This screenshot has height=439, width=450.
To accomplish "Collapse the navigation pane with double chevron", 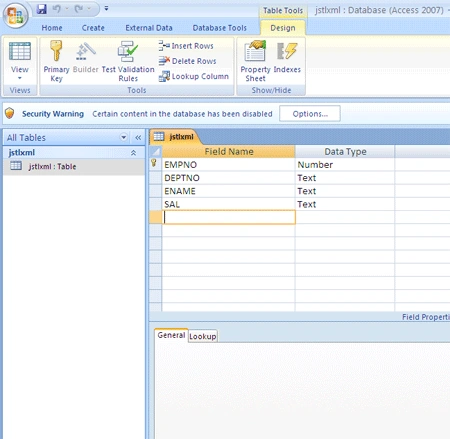I will 138,137.
